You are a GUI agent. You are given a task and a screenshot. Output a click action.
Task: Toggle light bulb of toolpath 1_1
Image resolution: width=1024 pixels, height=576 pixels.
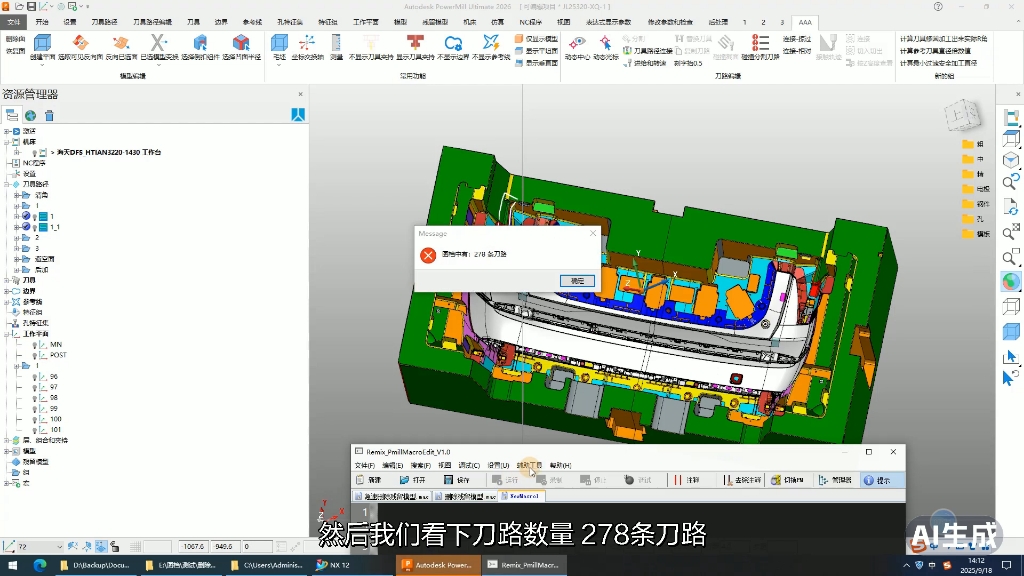click(x=35, y=227)
